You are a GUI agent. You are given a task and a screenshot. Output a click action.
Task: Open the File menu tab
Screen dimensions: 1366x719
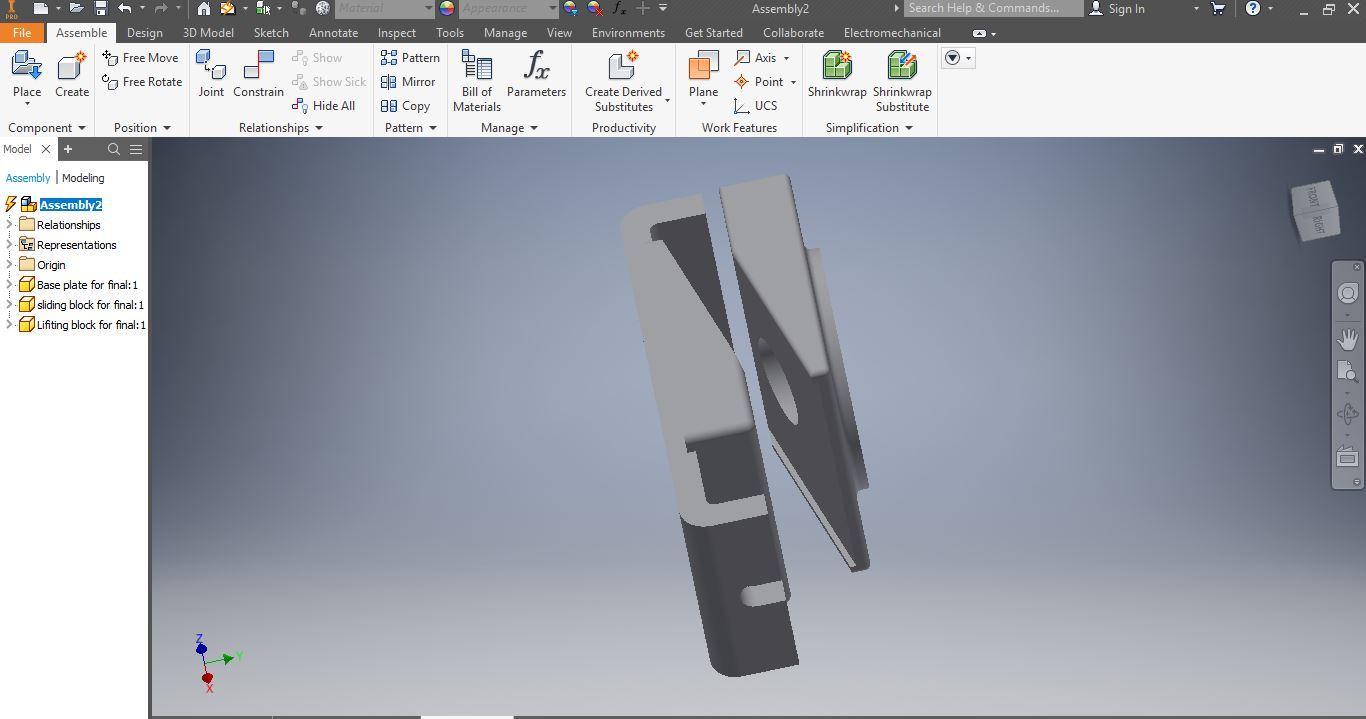(x=21, y=33)
